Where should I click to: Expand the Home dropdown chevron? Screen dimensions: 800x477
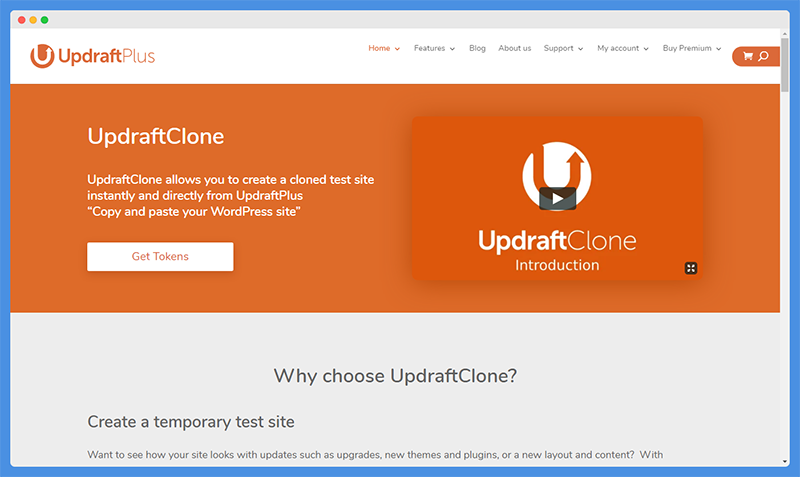[x=397, y=49]
